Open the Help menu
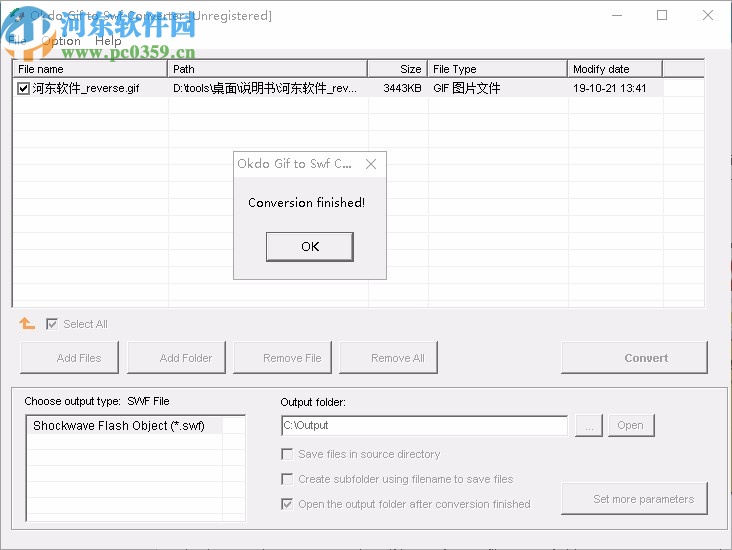The height and width of the screenshot is (550, 732). pos(108,41)
